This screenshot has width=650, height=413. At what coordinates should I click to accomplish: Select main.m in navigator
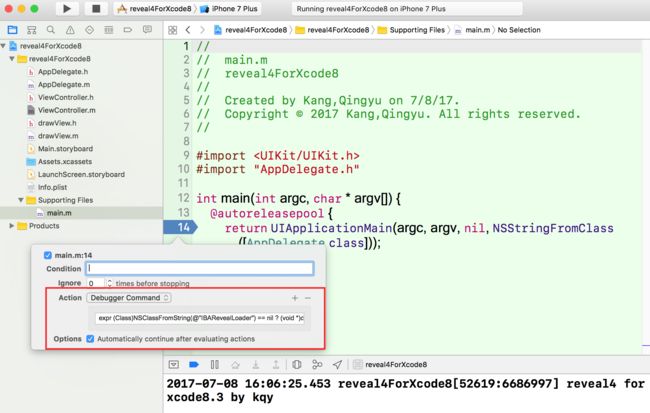[x=59, y=213]
